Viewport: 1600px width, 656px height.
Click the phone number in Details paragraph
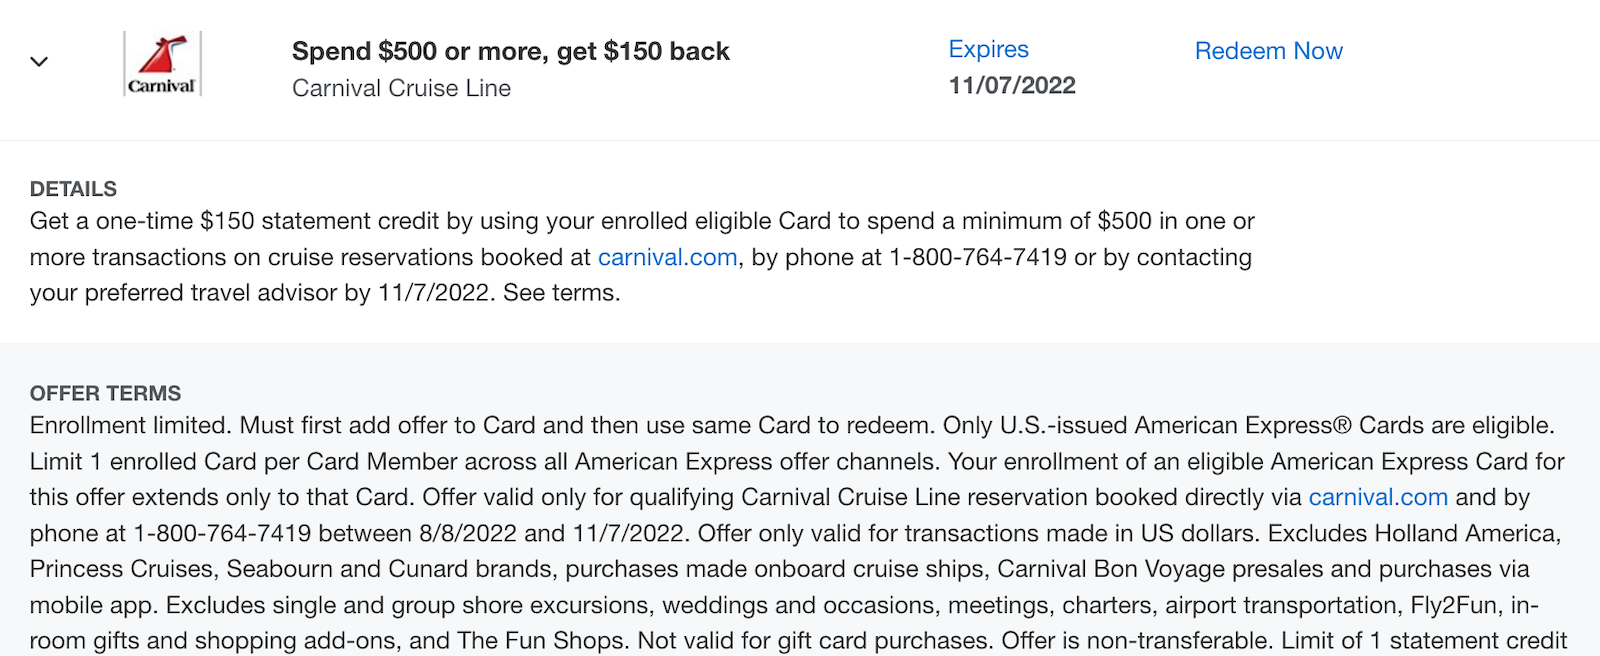coord(977,257)
